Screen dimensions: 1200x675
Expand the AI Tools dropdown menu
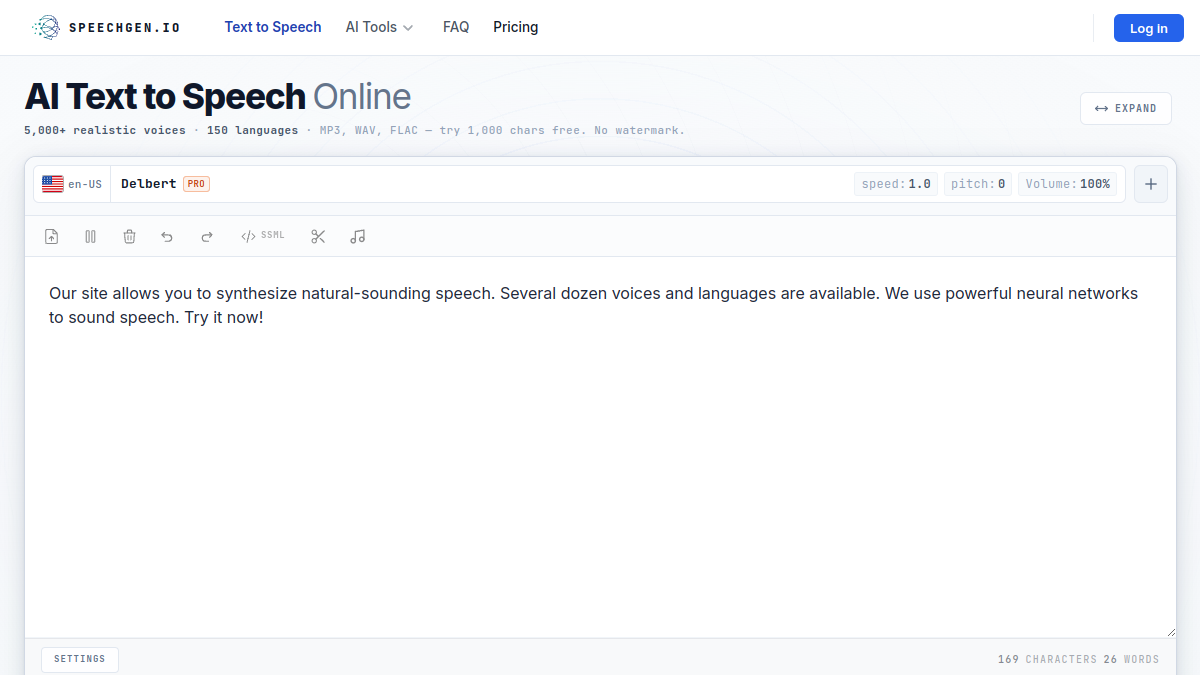(x=379, y=27)
